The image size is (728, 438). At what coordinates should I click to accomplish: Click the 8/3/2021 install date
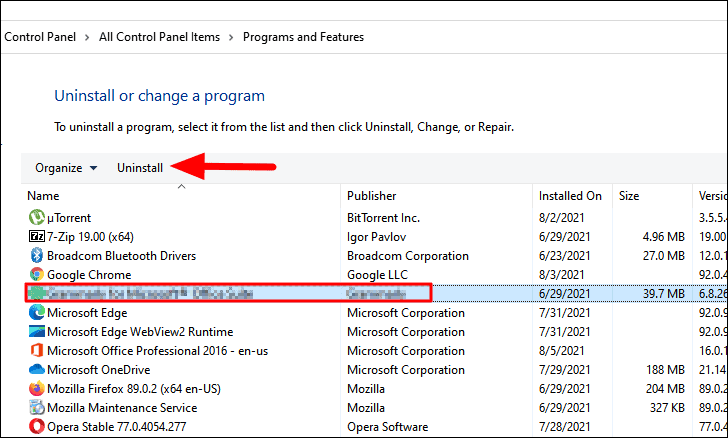(561, 275)
